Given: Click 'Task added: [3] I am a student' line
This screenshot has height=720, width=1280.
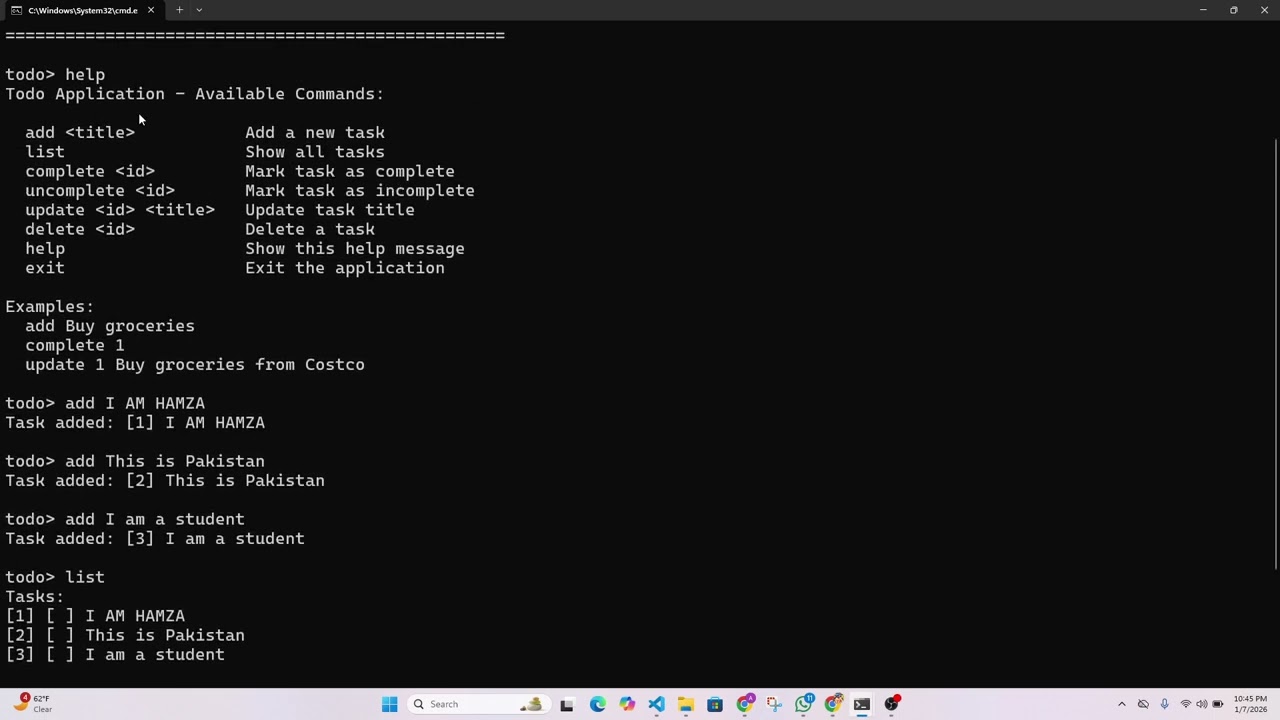Looking at the screenshot, I should click(x=155, y=538).
